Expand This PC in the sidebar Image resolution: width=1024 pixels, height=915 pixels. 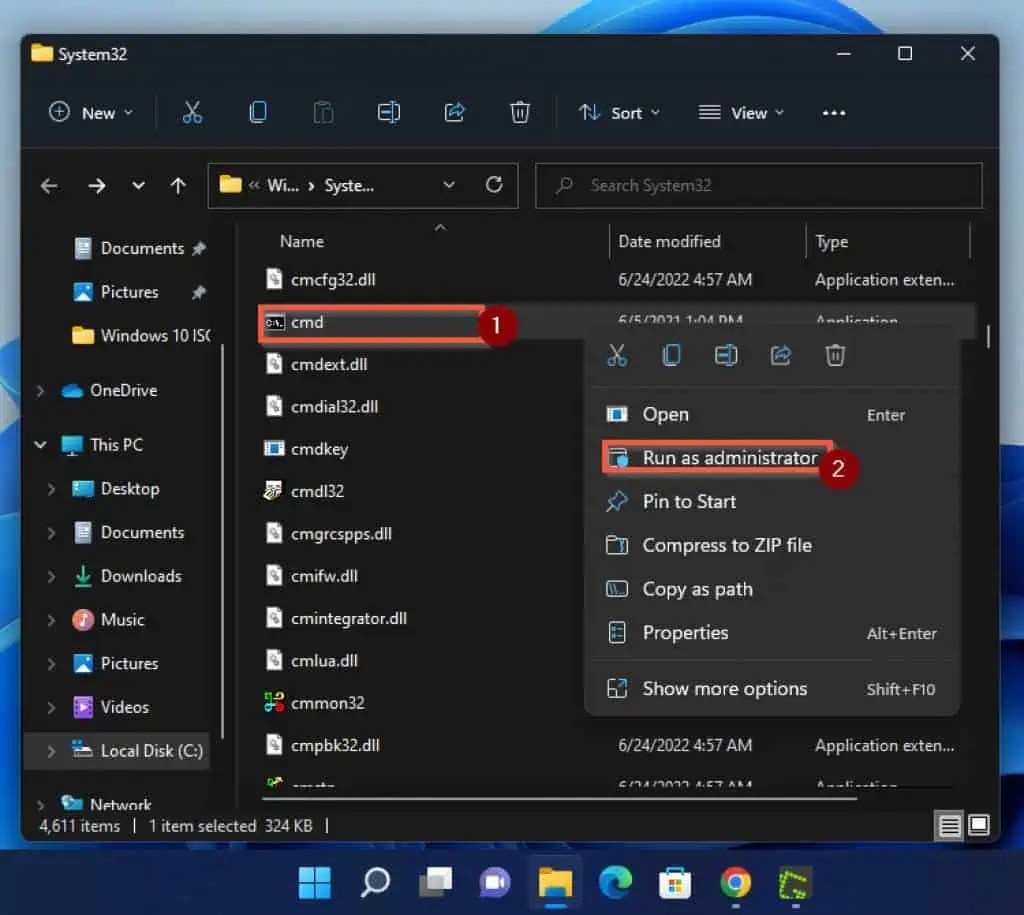[40, 444]
